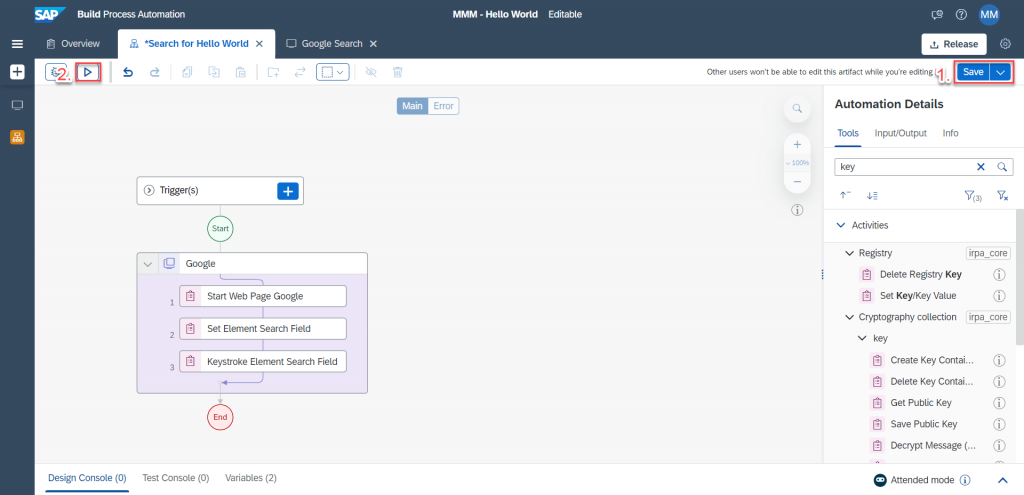The width and height of the screenshot is (1024, 495).
Task: Show info for Set Key/Key Value
Action: coord(999,296)
